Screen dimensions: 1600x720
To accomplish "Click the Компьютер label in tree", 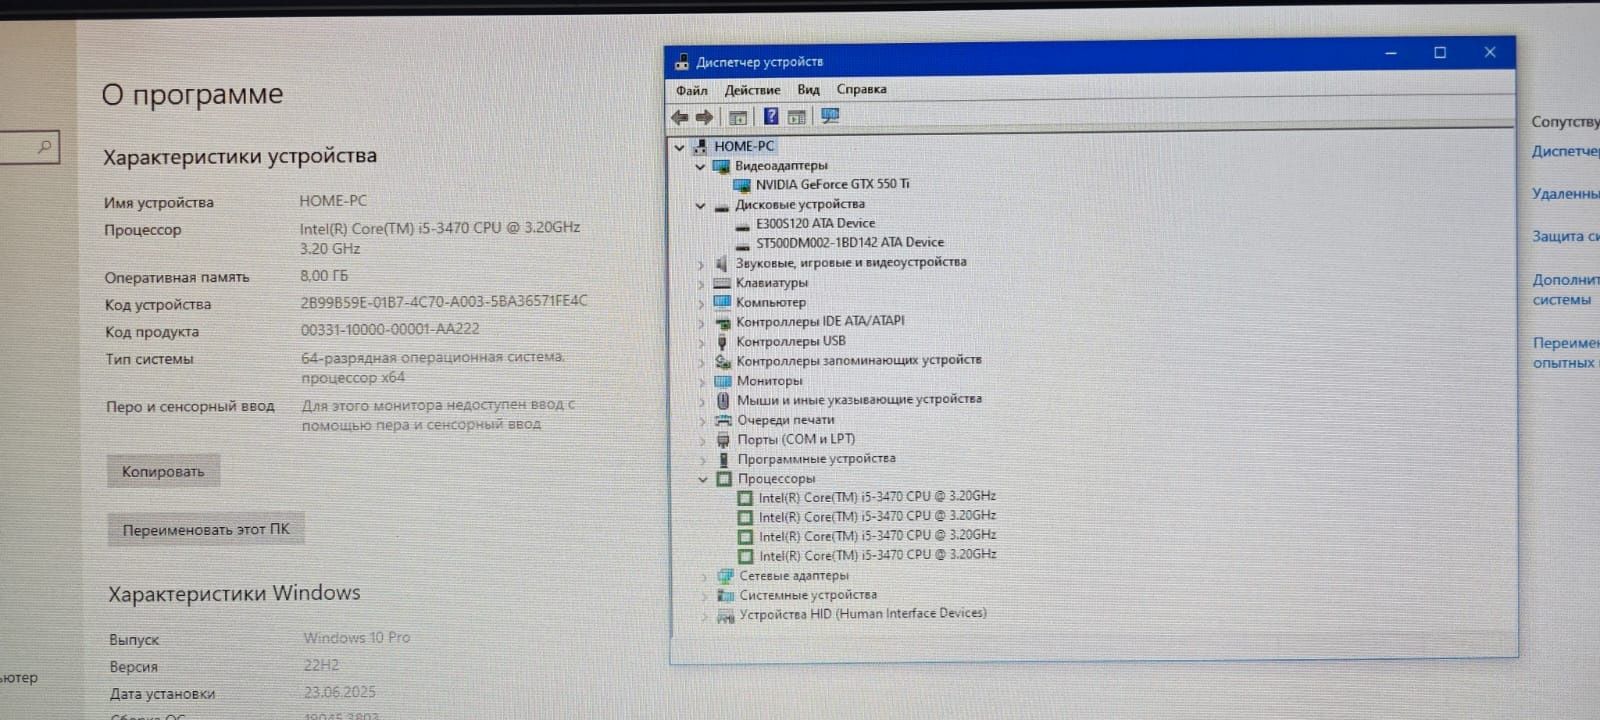I will pos(771,302).
